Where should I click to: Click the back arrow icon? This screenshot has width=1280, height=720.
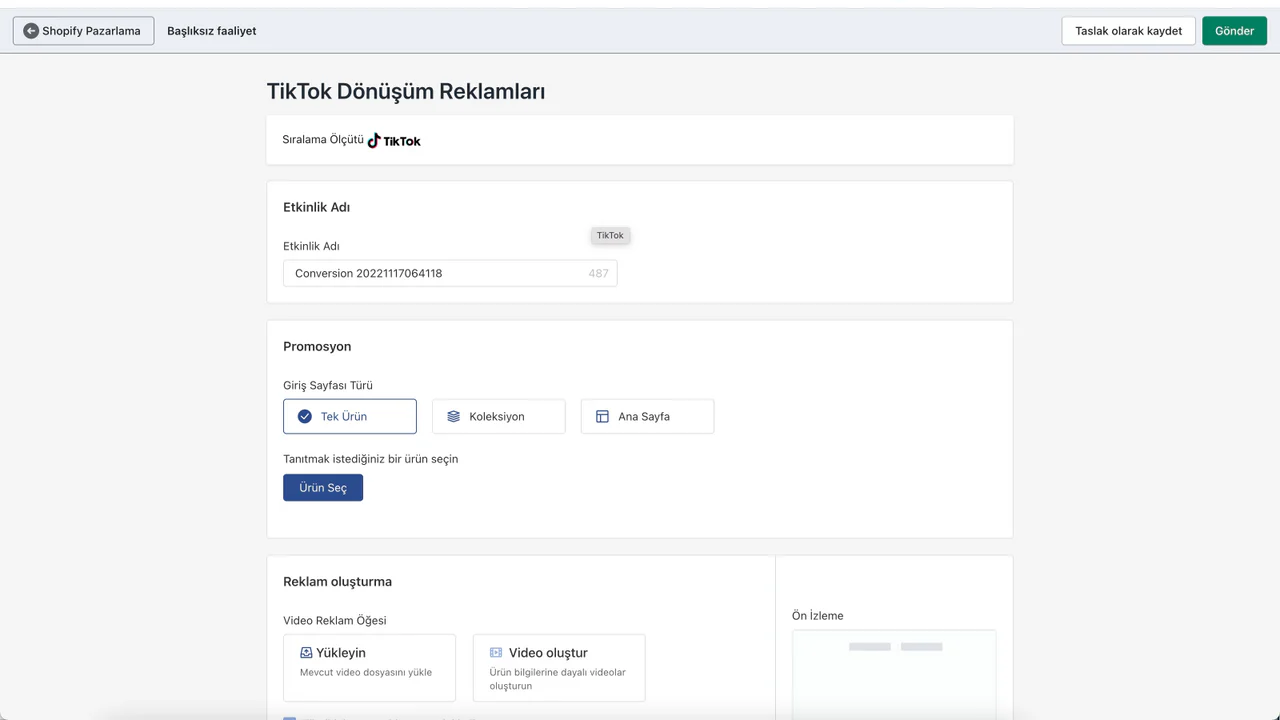tap(30, 31)
